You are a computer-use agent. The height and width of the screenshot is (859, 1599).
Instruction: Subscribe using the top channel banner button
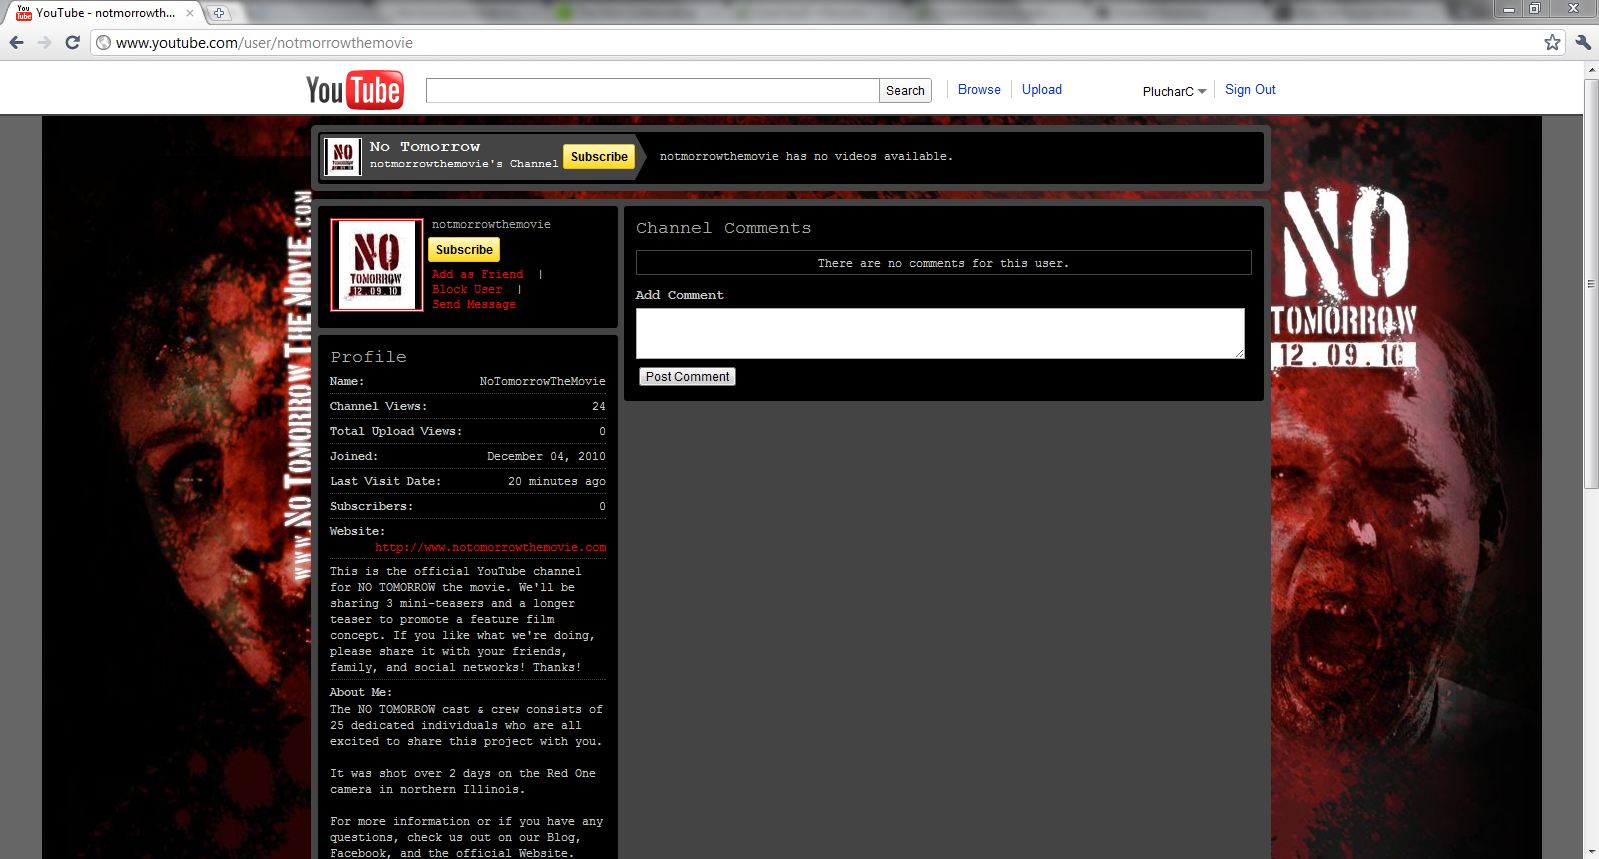pos(599,157)
